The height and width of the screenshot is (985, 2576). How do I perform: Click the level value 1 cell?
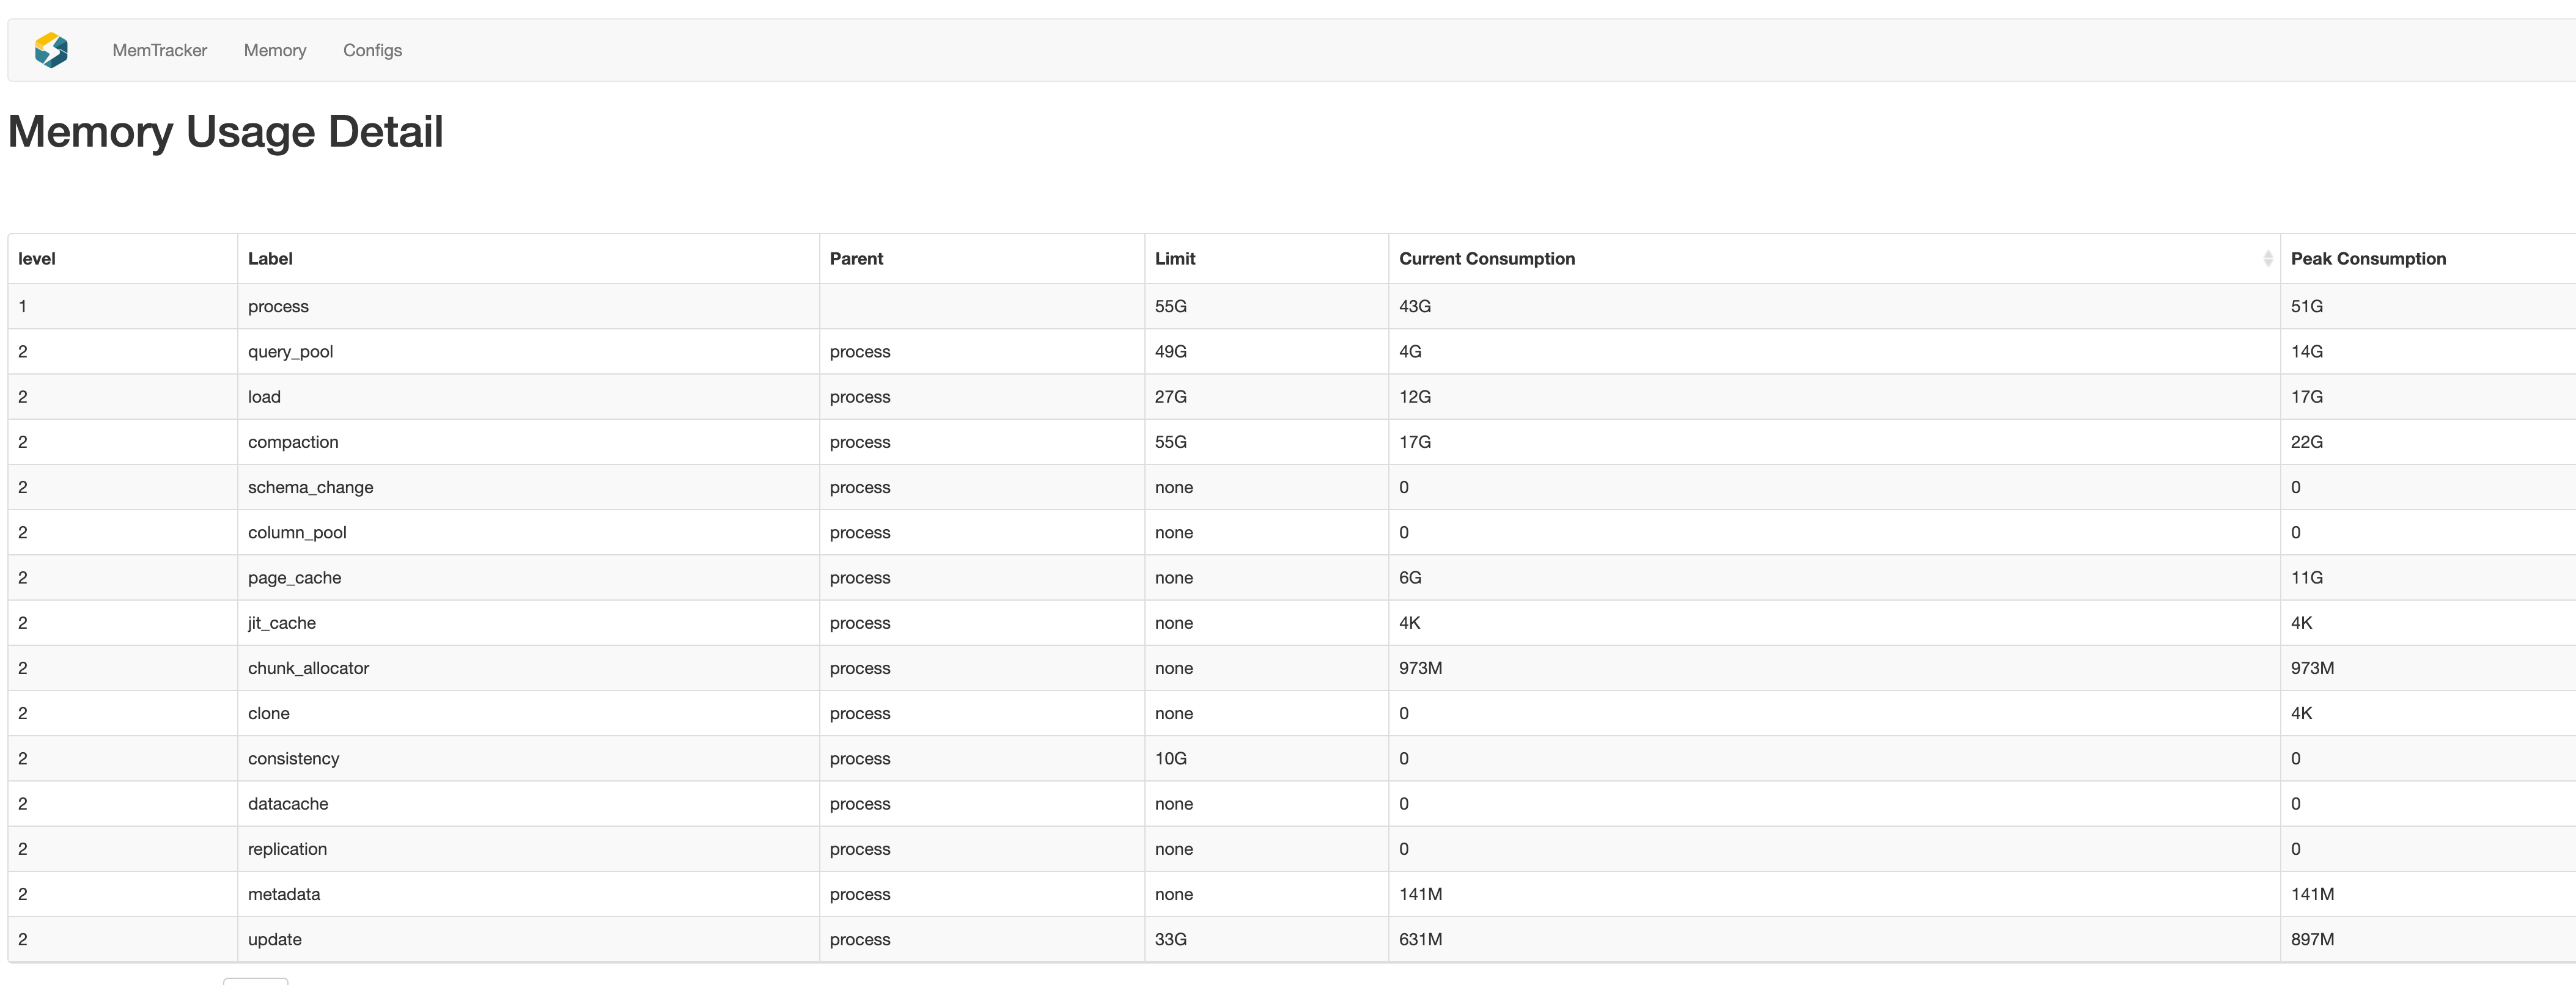122,306
